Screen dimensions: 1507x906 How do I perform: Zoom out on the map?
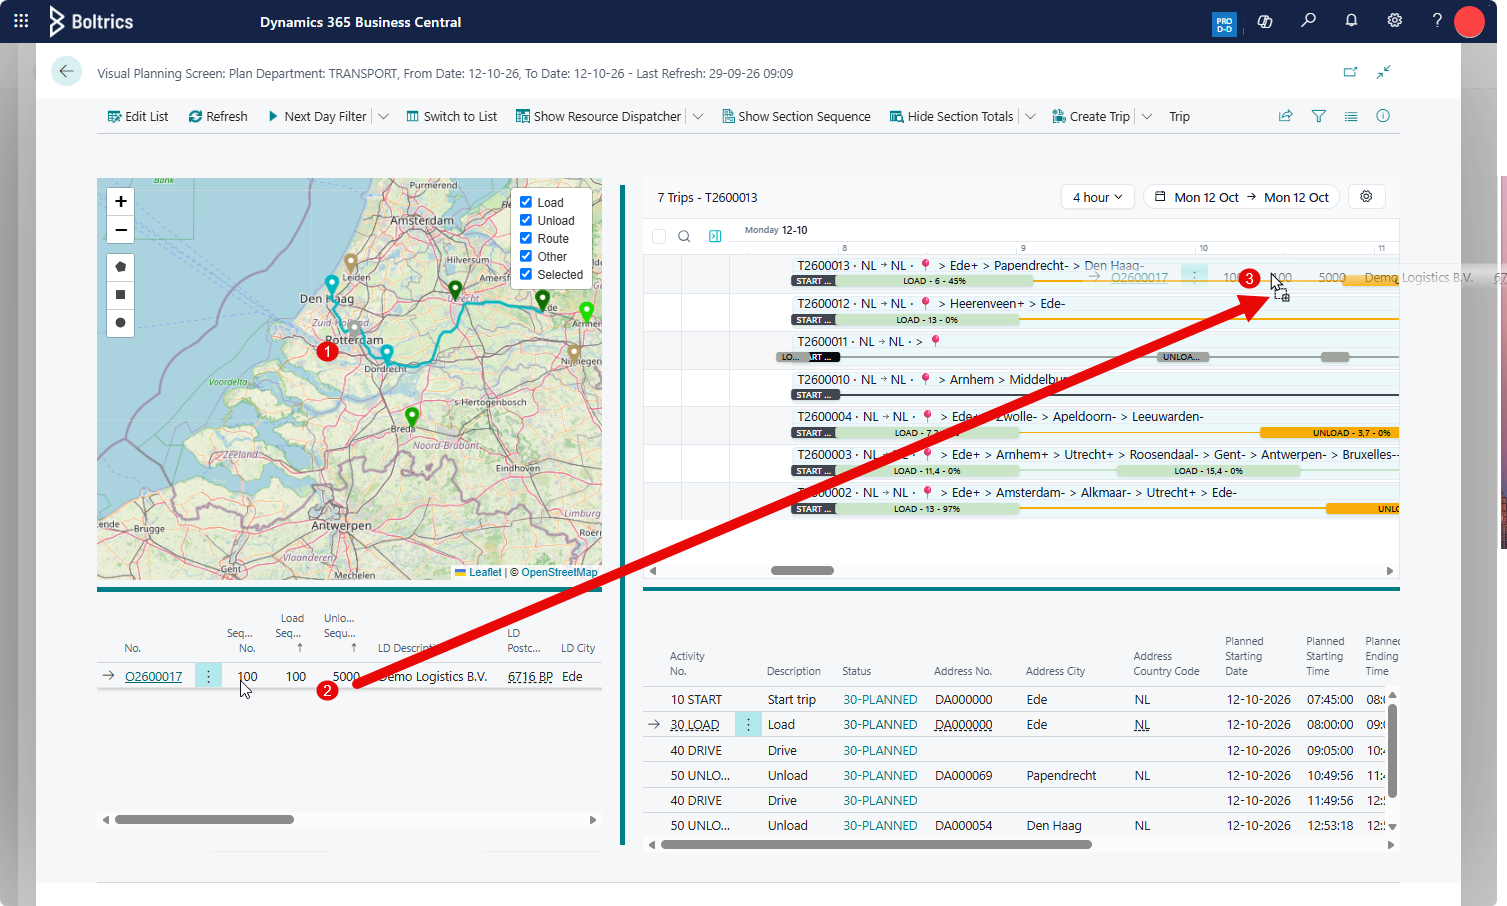pyautogui.click(x=121, y=230)
